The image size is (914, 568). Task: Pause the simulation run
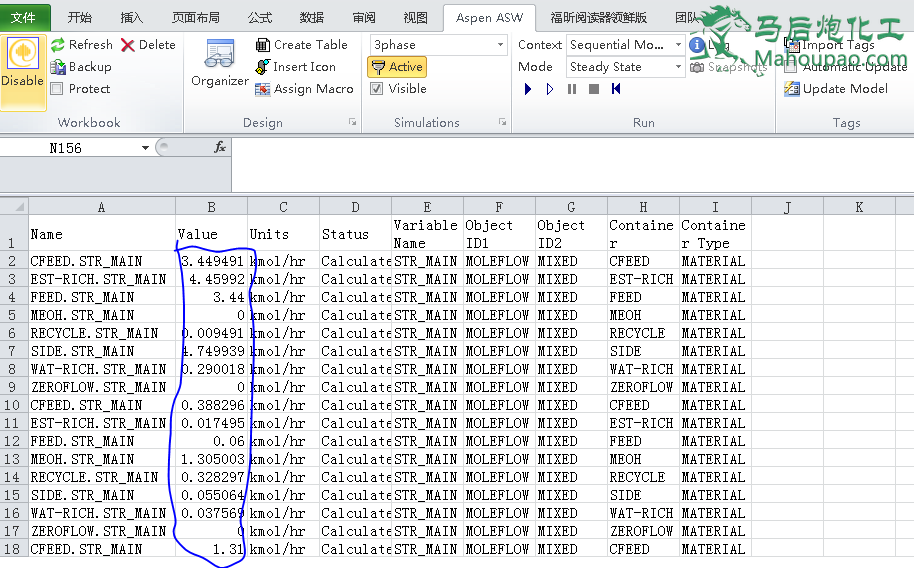click(x=572, y=89)
